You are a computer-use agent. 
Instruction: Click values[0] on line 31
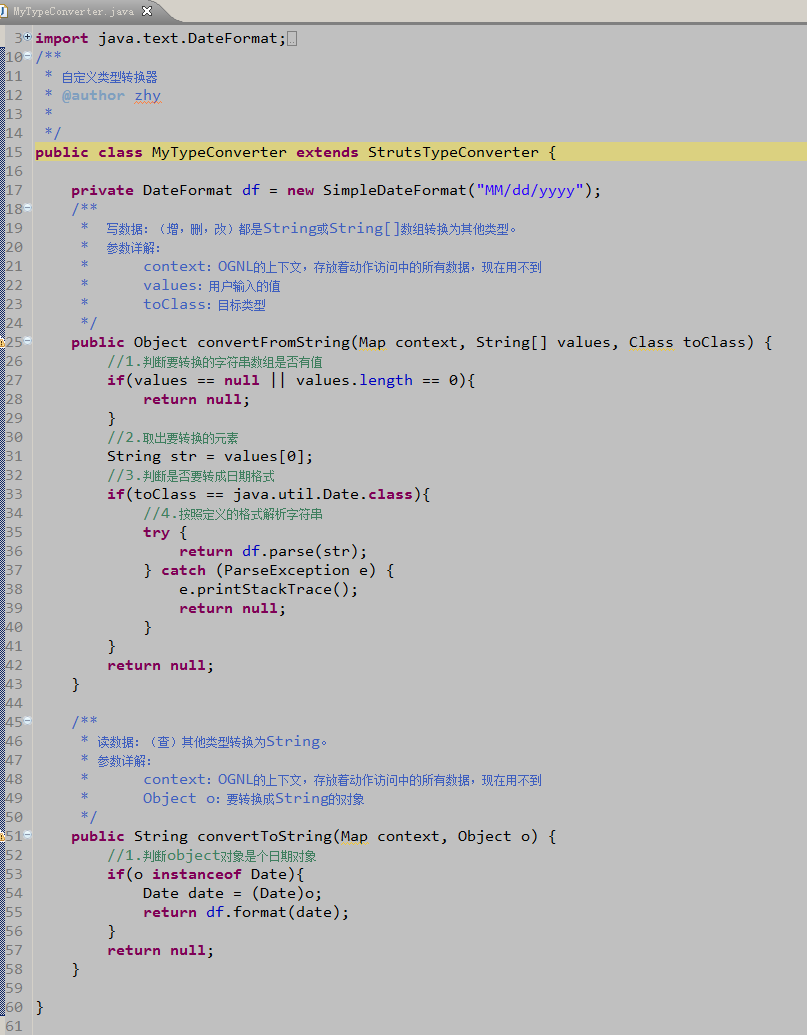click(264, 456)
